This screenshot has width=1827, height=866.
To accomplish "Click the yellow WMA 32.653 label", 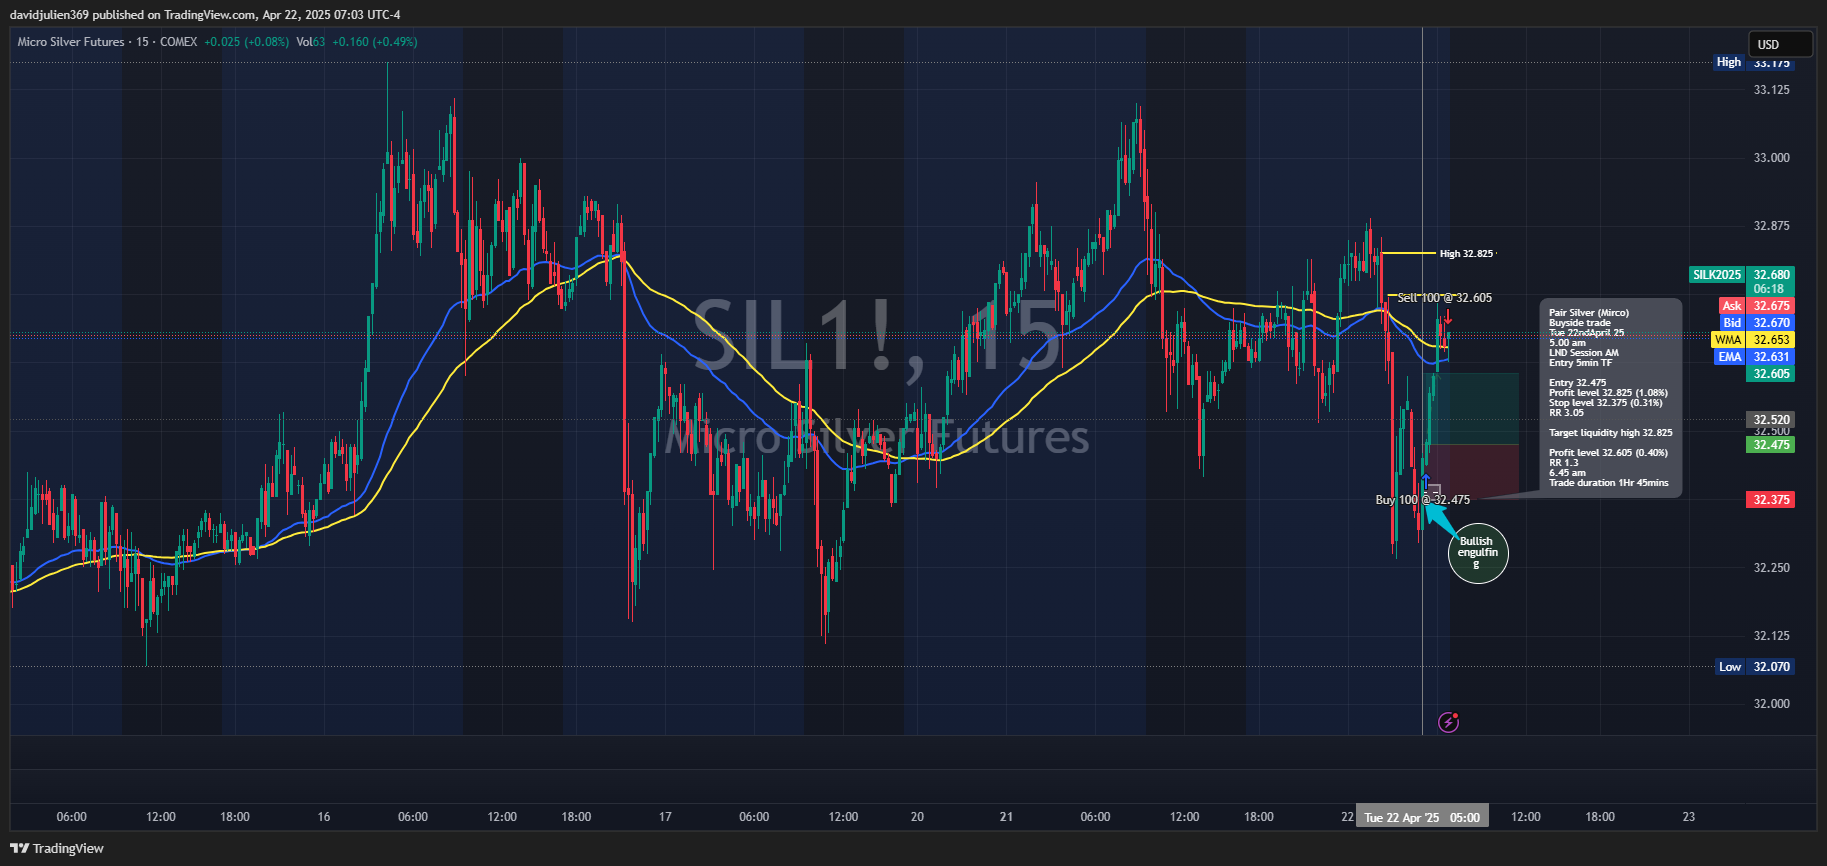I will click(x=1753, y=340).
